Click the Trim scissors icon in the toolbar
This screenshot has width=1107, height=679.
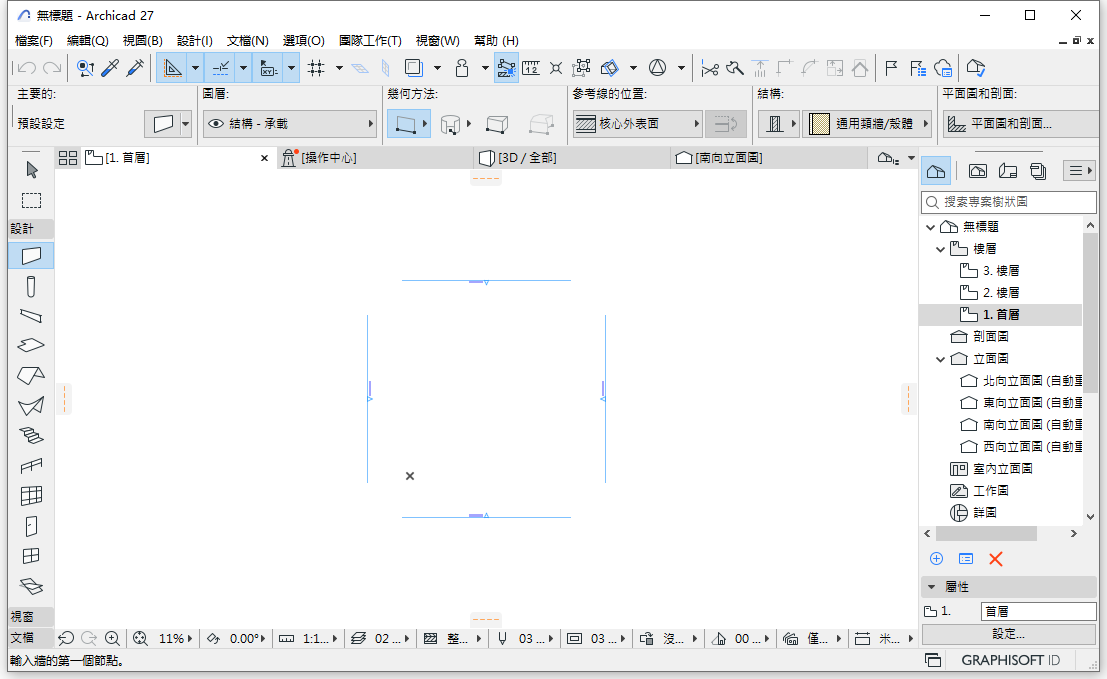pyautogui.click(x=710, y=68)
